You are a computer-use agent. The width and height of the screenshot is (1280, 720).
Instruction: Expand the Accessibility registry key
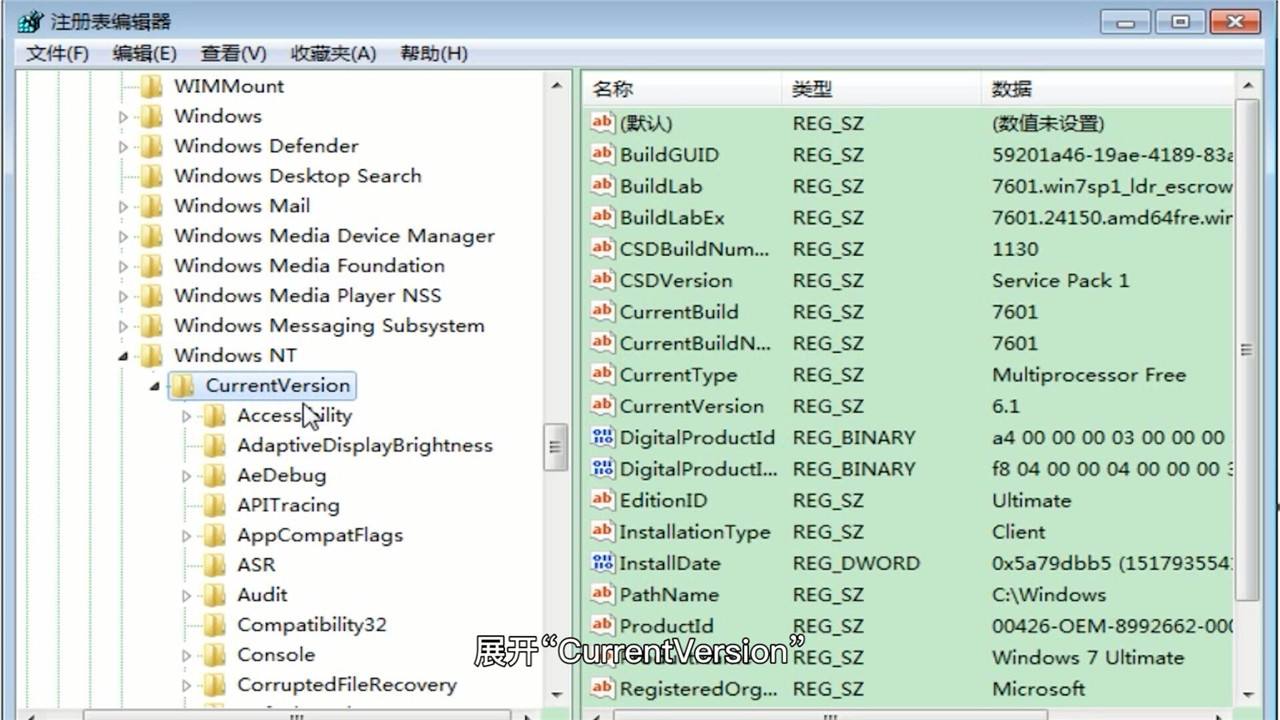point(186,415)
